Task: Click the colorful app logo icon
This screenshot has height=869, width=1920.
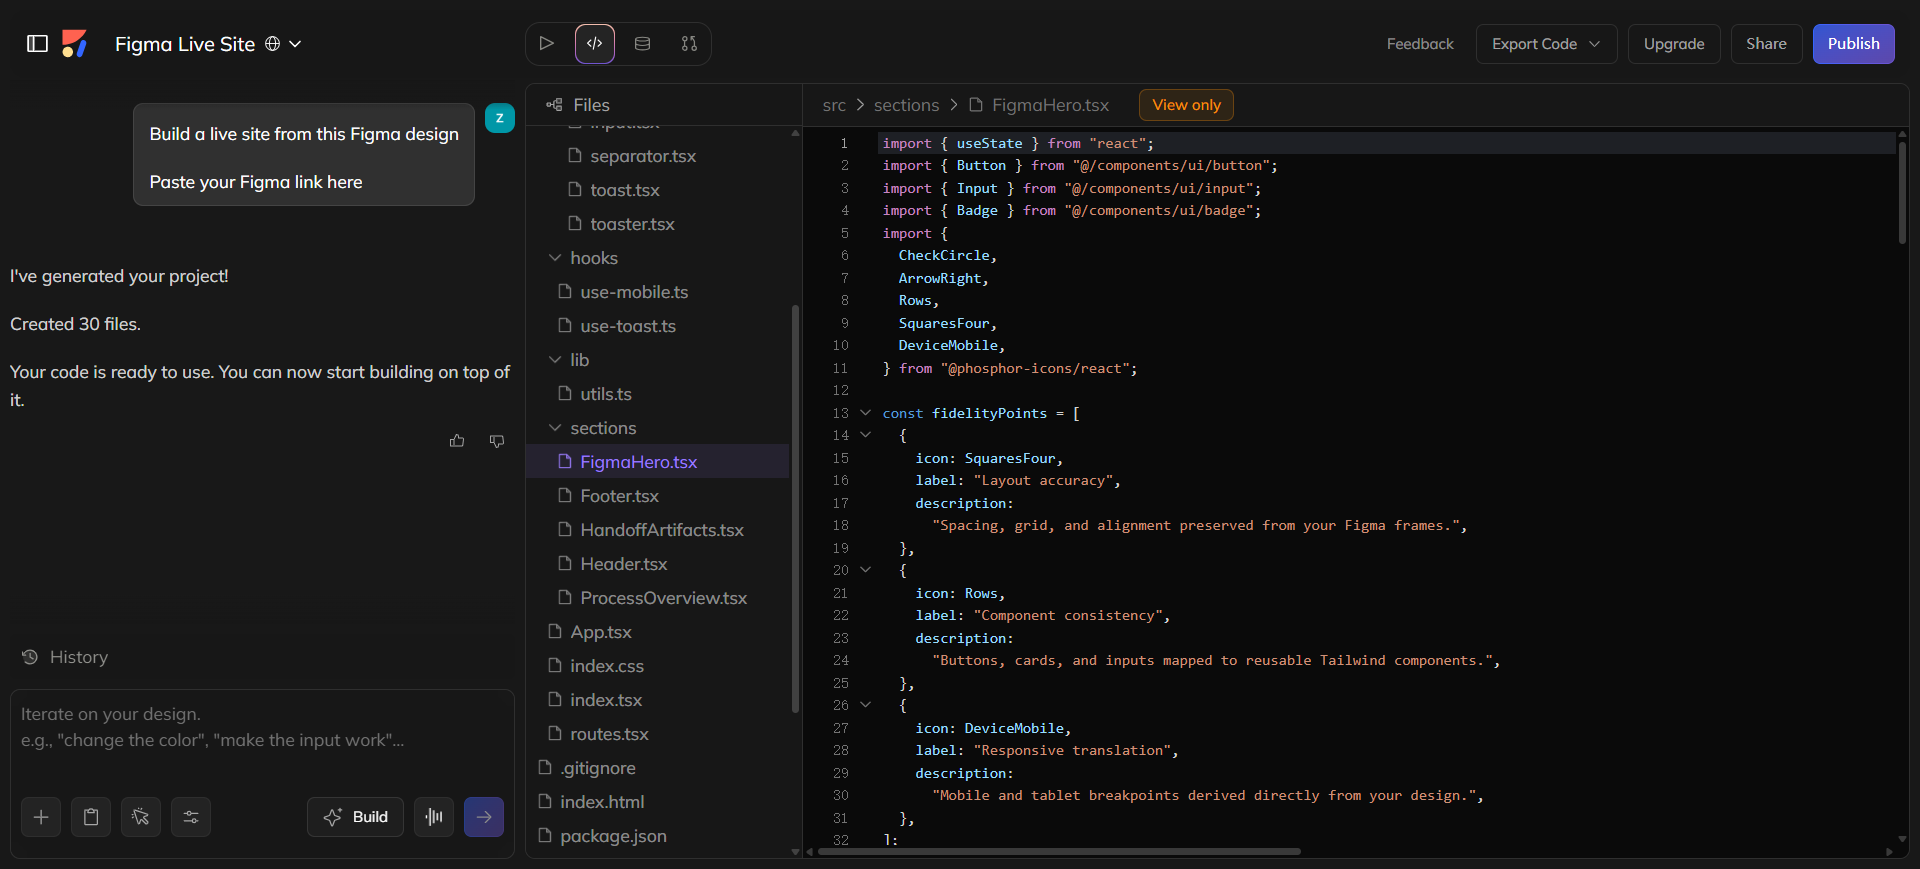Action: pyautogui.click(x=75, y=44)
